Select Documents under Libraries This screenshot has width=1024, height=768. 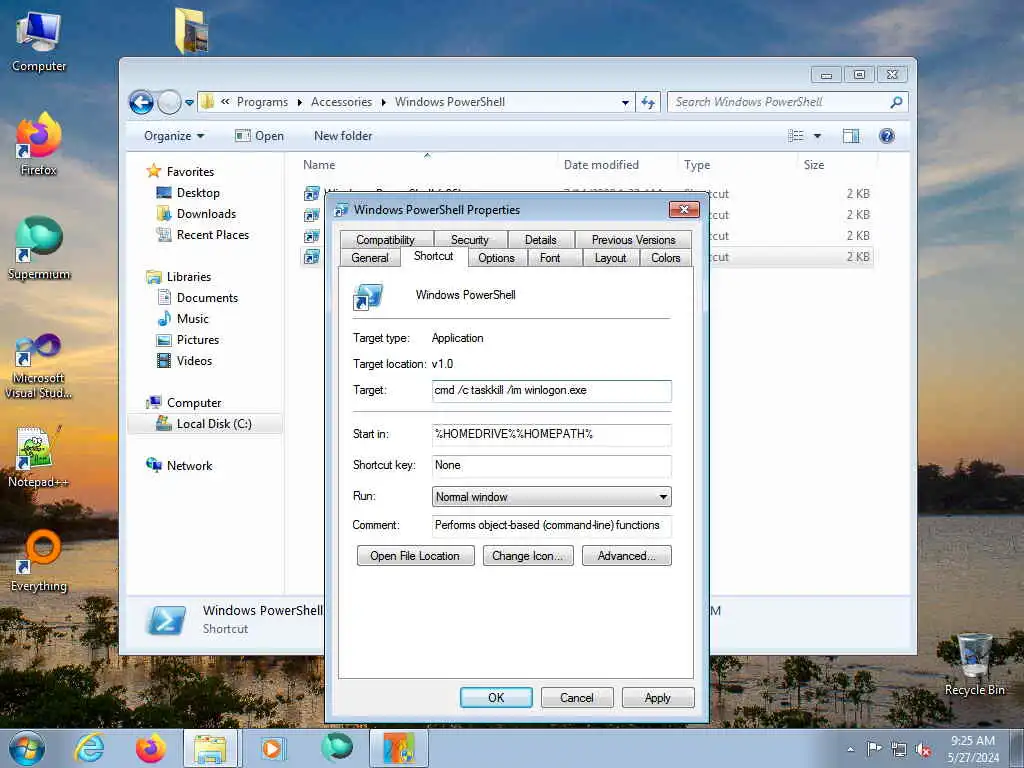199,298
